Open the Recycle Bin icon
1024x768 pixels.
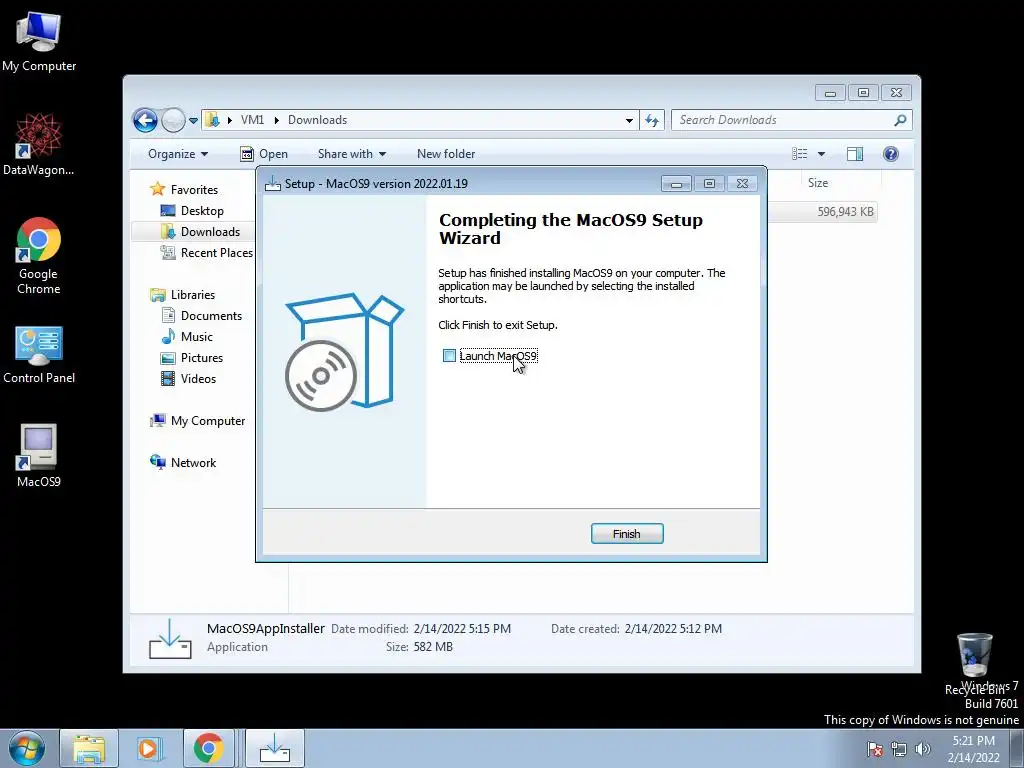pos(974,663)
